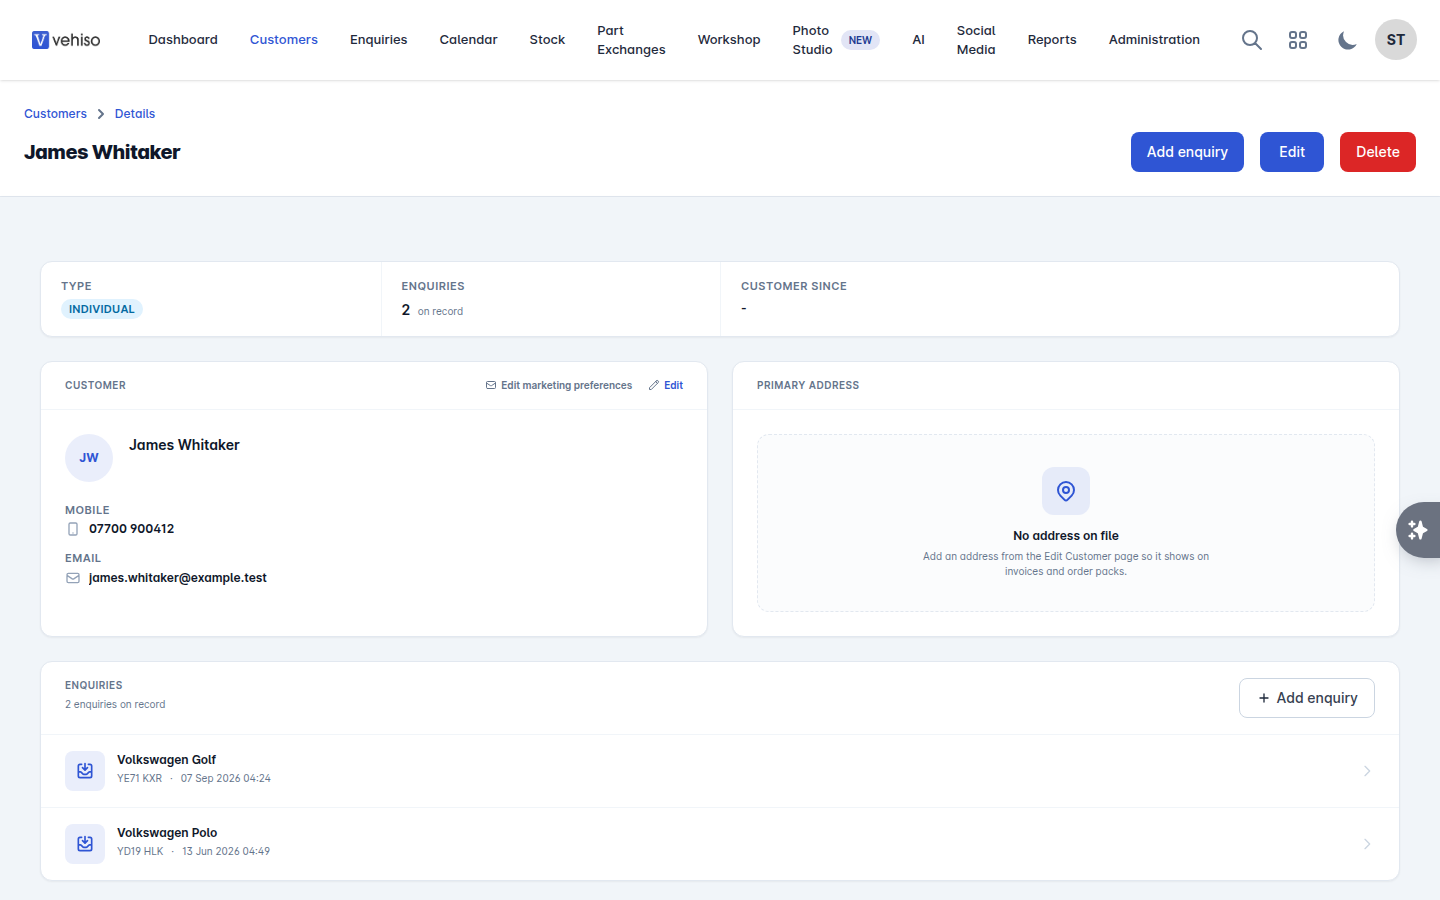Expand the Volkswagen Golf enquiry chevron
This screenshot has width=1440, height=900.
point(1367,771)
